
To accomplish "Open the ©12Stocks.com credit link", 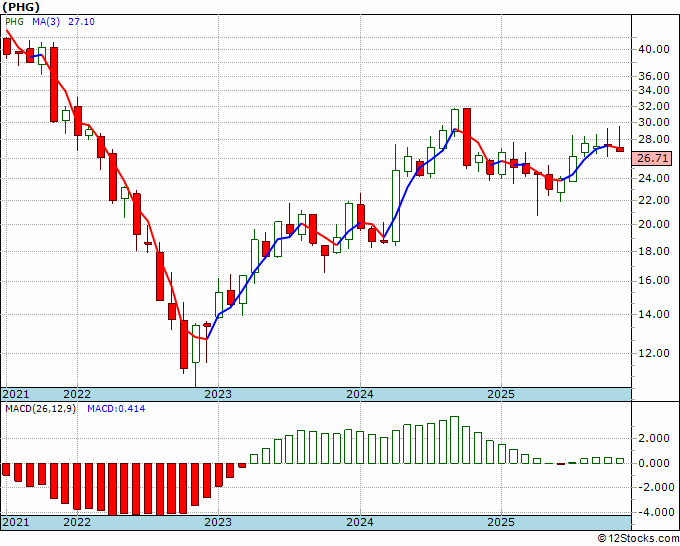I will pos(638,539).
